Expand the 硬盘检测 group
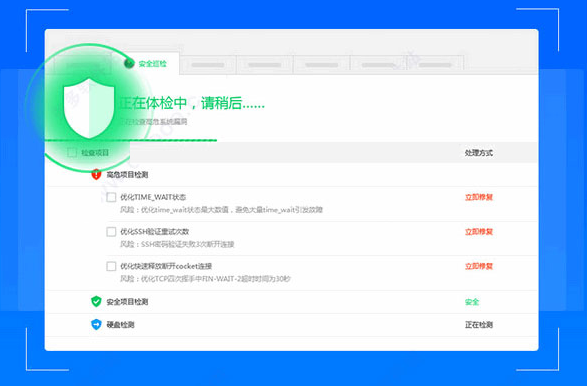The width and height of the screenshot is (587, 386). pyautogui.click(x=121, y=325)
